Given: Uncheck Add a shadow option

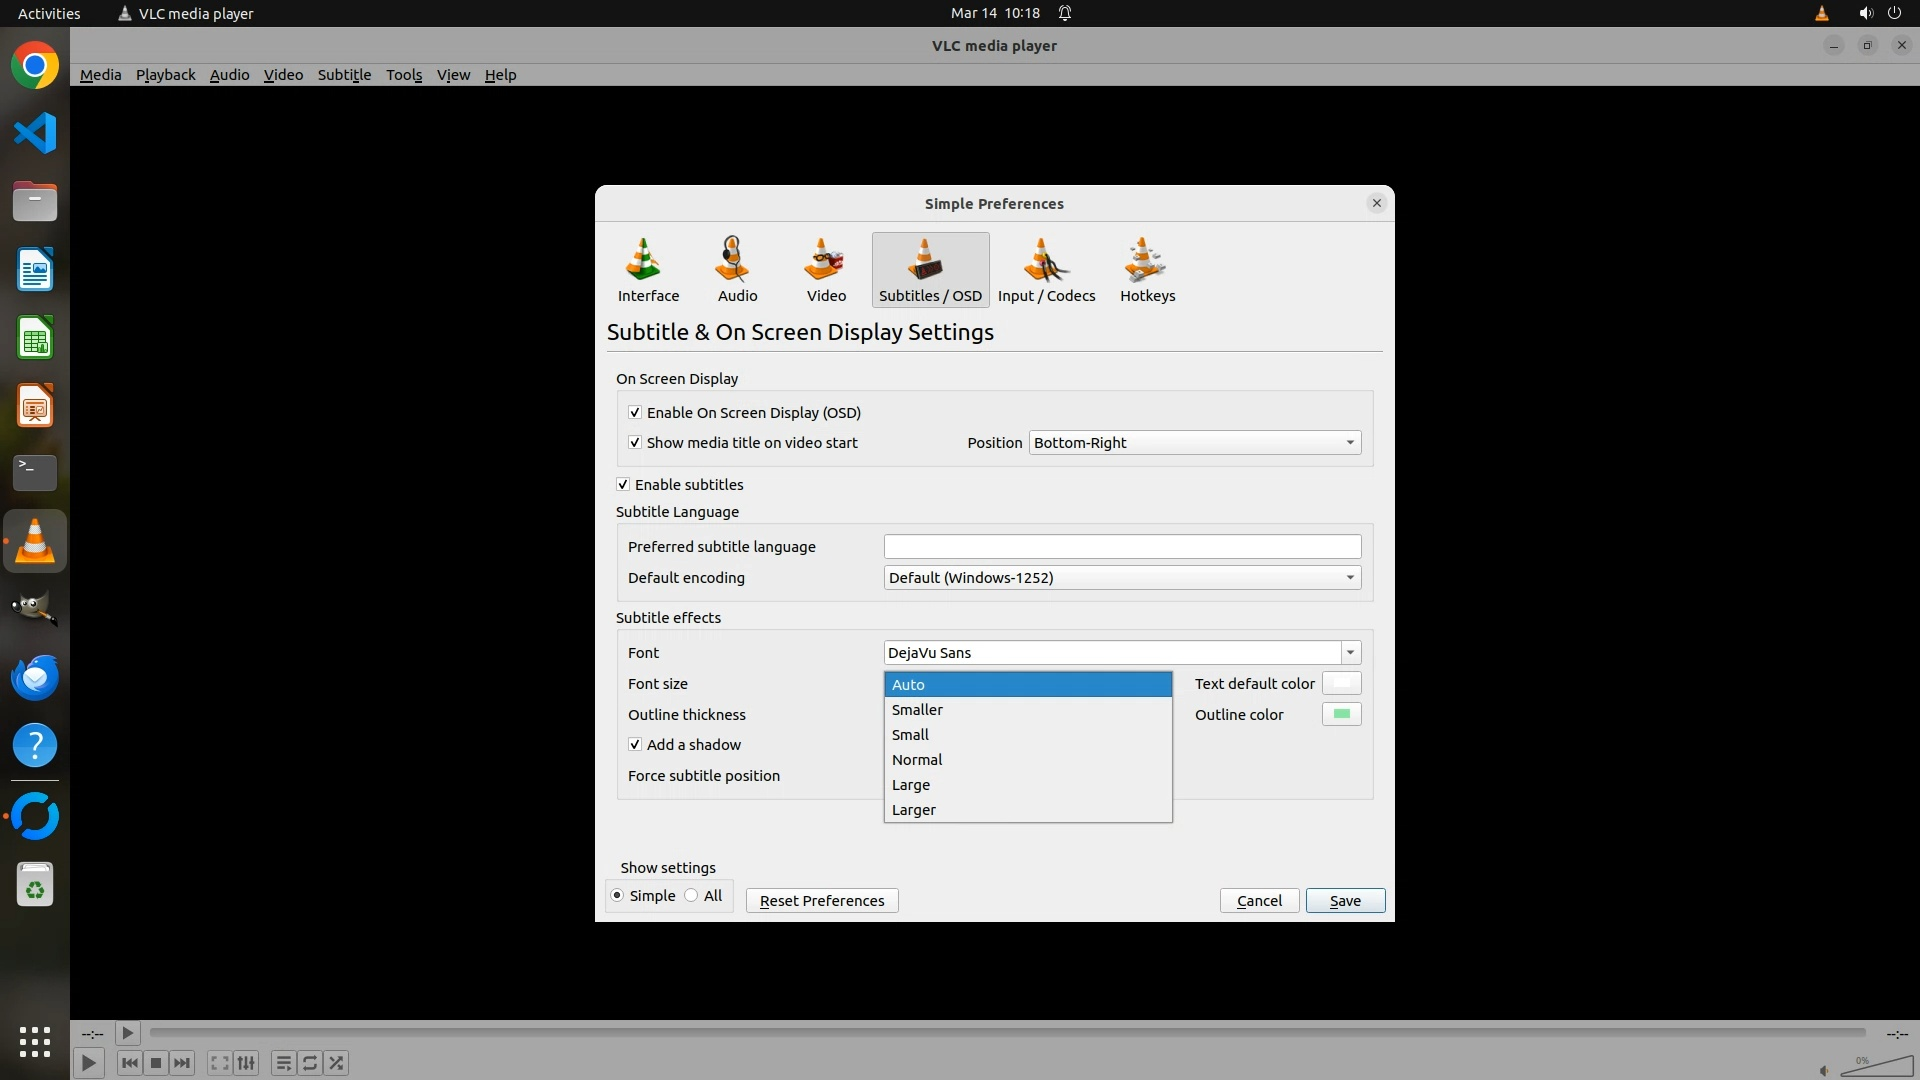Looking at the screenshot, I should (635, 745).
